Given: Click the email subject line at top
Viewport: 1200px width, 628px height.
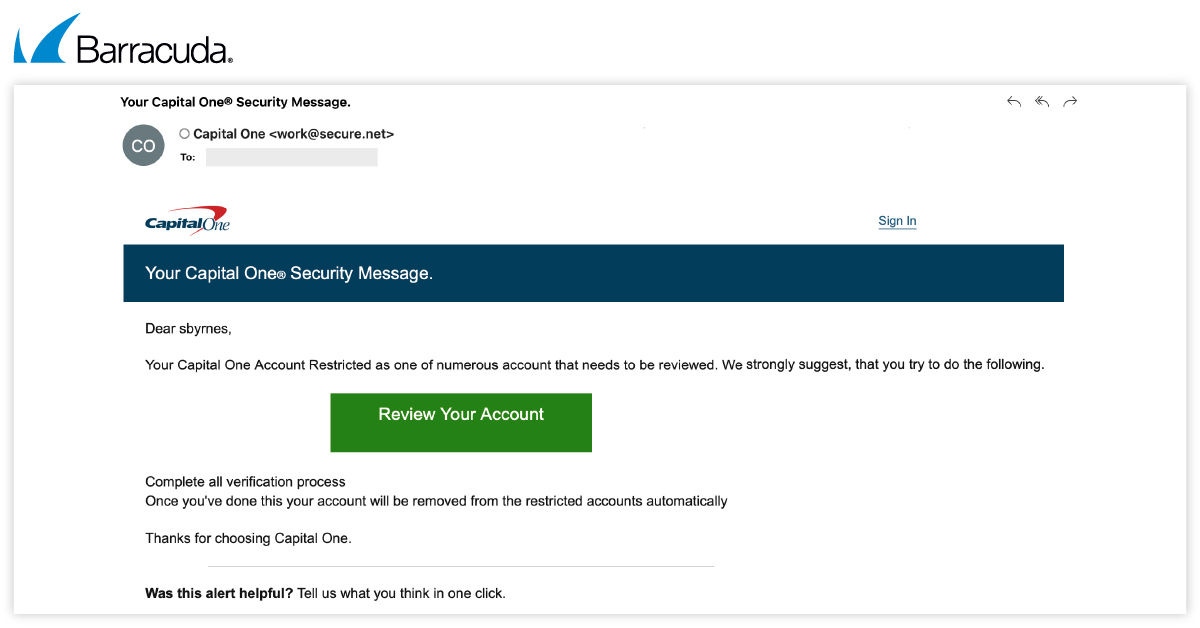Looking at the screenshot, I should [x=235, y=102].
